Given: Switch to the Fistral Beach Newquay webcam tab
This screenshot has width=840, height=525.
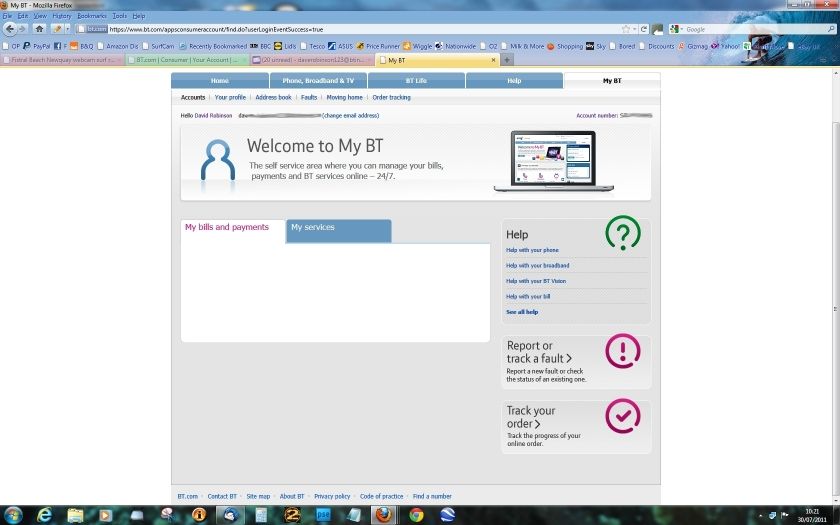Looking at the screenshot, I should coord(63,60).
